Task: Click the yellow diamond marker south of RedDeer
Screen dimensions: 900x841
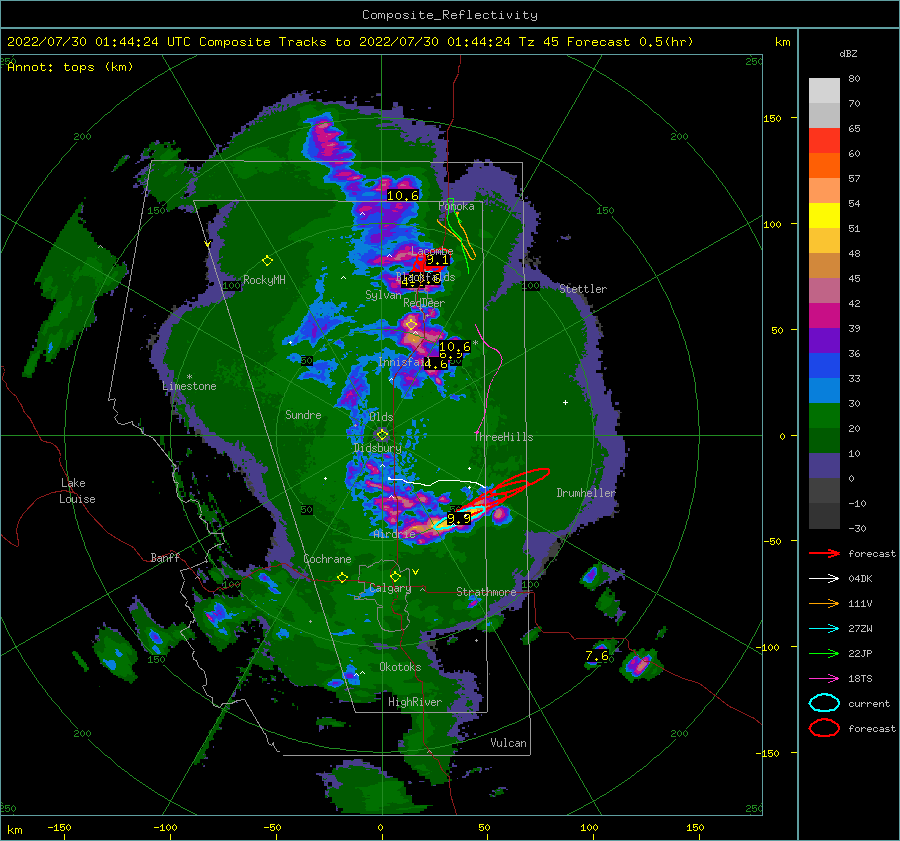Action: tap(411, 325)
